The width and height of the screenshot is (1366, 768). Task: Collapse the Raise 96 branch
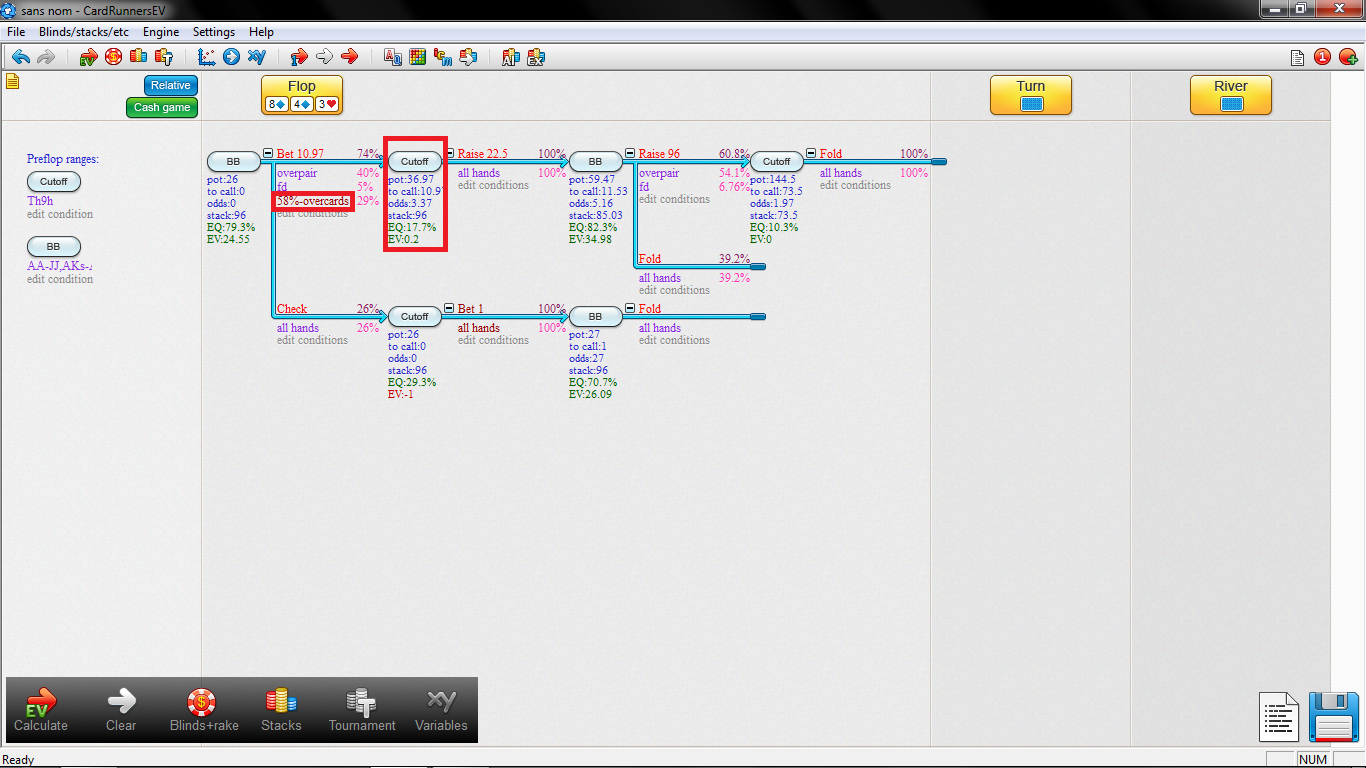coord(630,154)
